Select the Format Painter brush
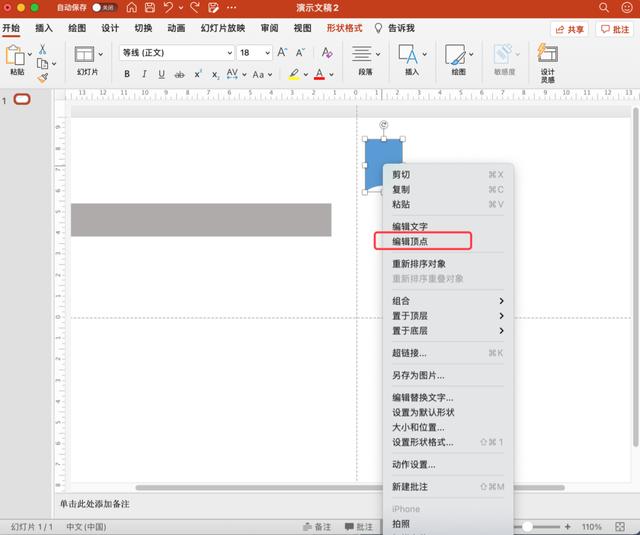The height and width of the screenshot is (535, 640). 42,78
